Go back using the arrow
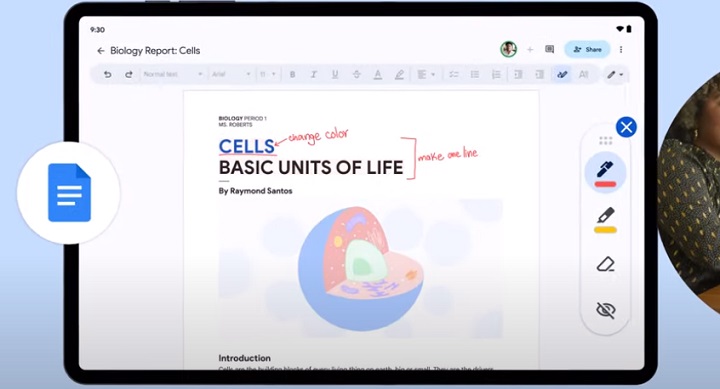 (x=101, y=51)
